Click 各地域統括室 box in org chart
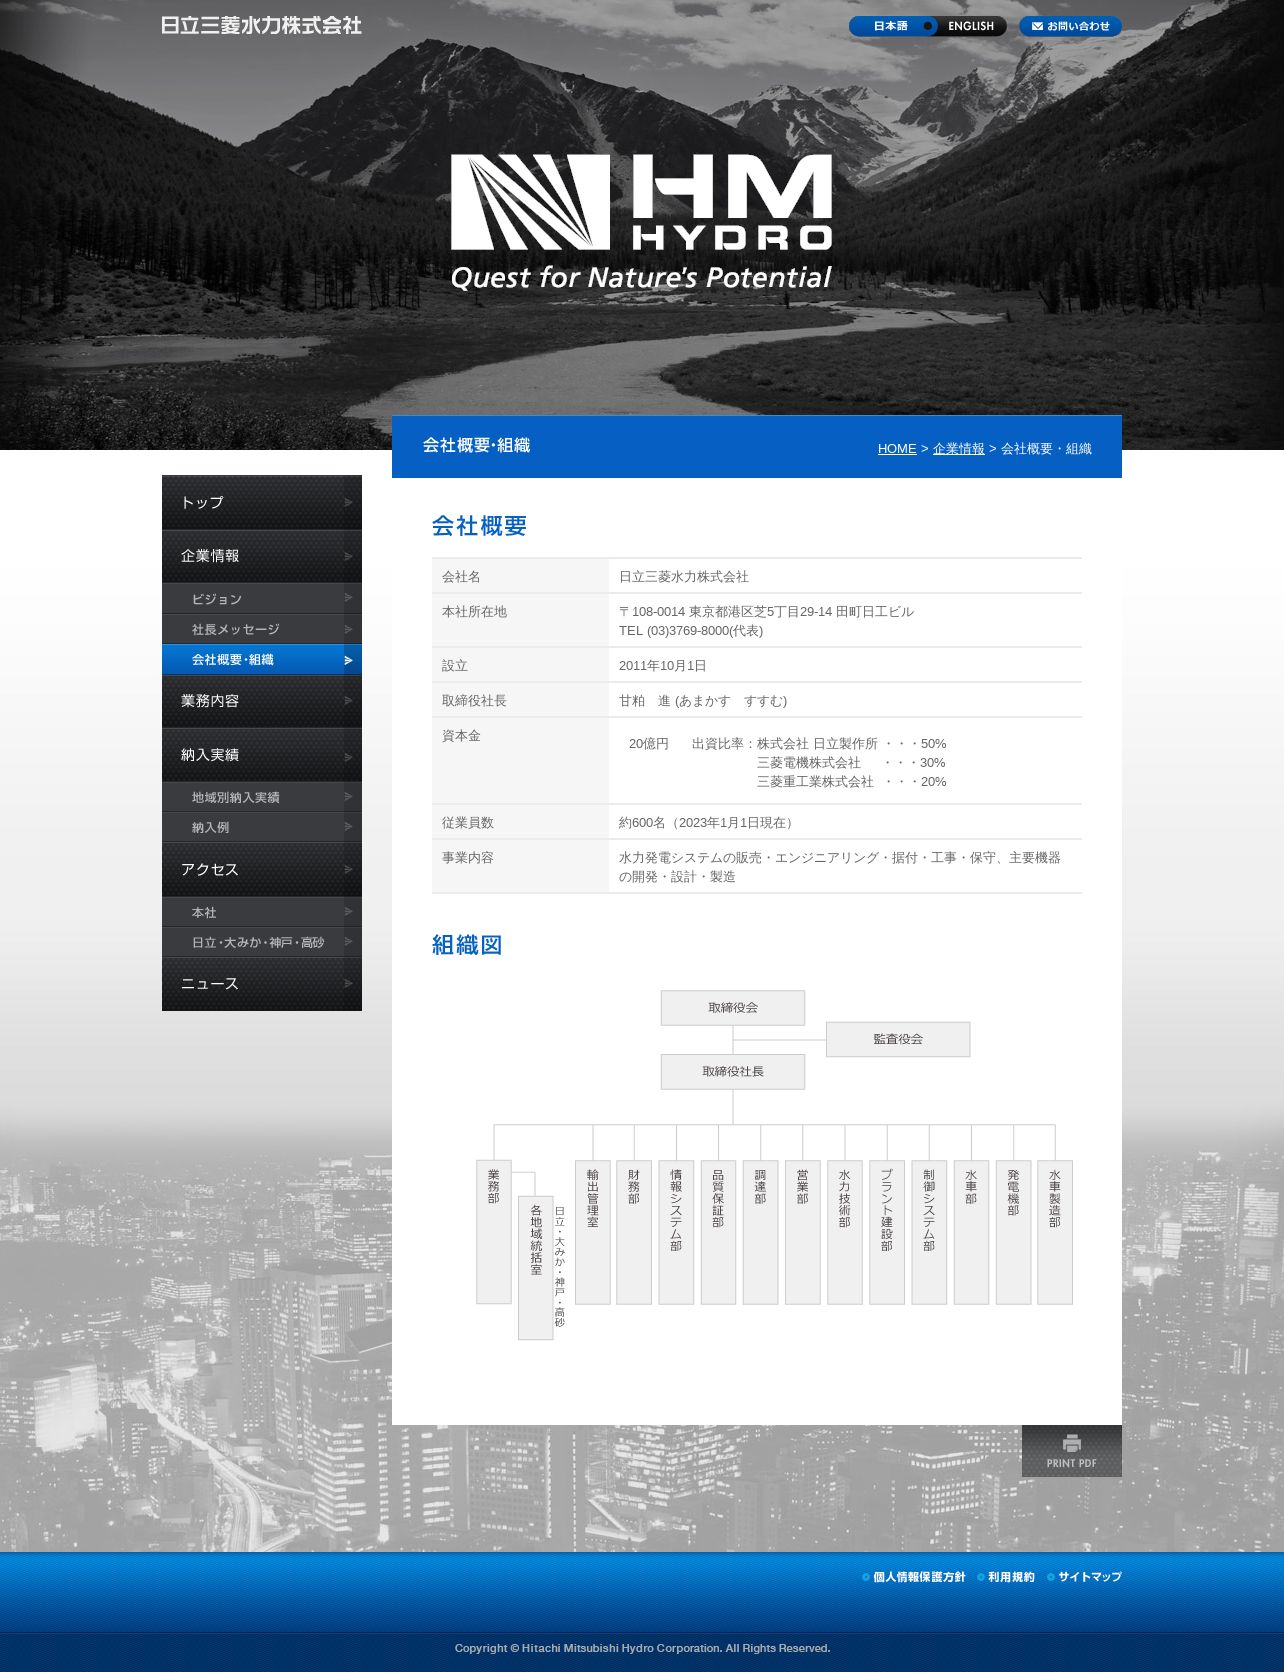Screen dimensions: 1284x1672 coord(536,1267)
